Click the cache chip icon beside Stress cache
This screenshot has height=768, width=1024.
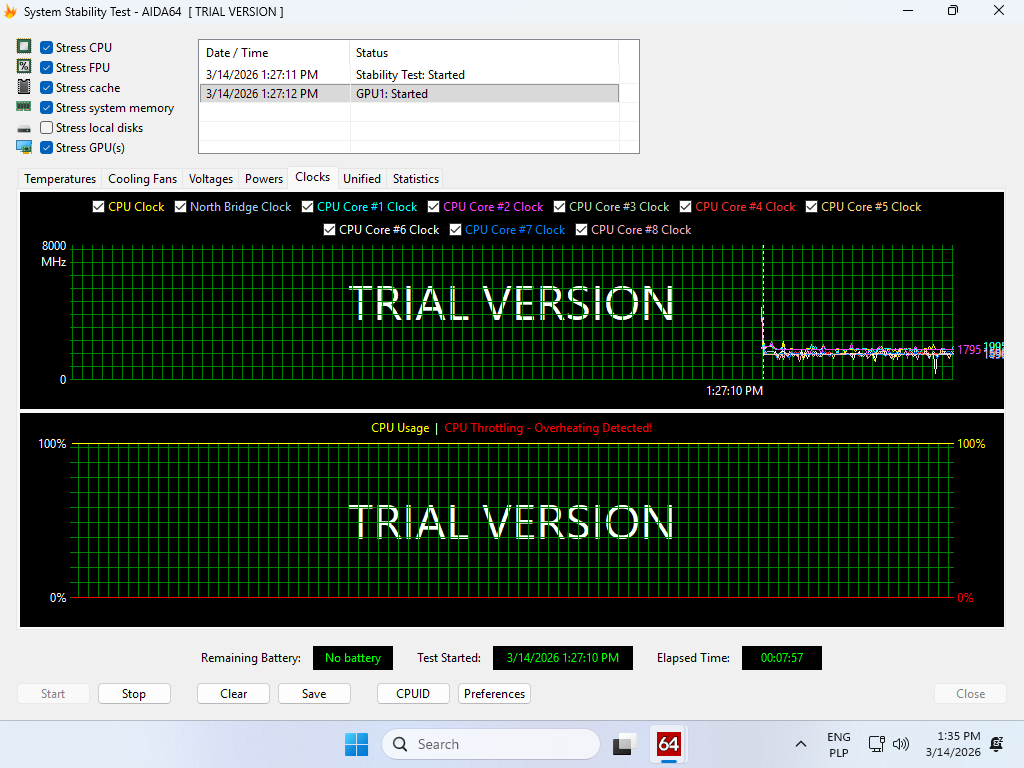pos(24,87)
